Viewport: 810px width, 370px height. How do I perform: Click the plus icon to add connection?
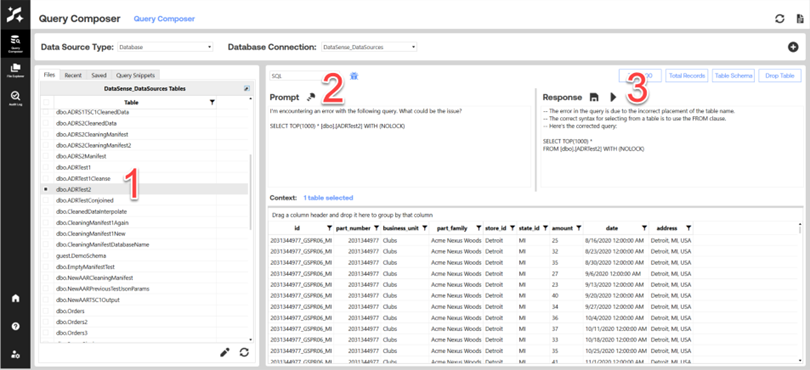(x=793, y=47)
